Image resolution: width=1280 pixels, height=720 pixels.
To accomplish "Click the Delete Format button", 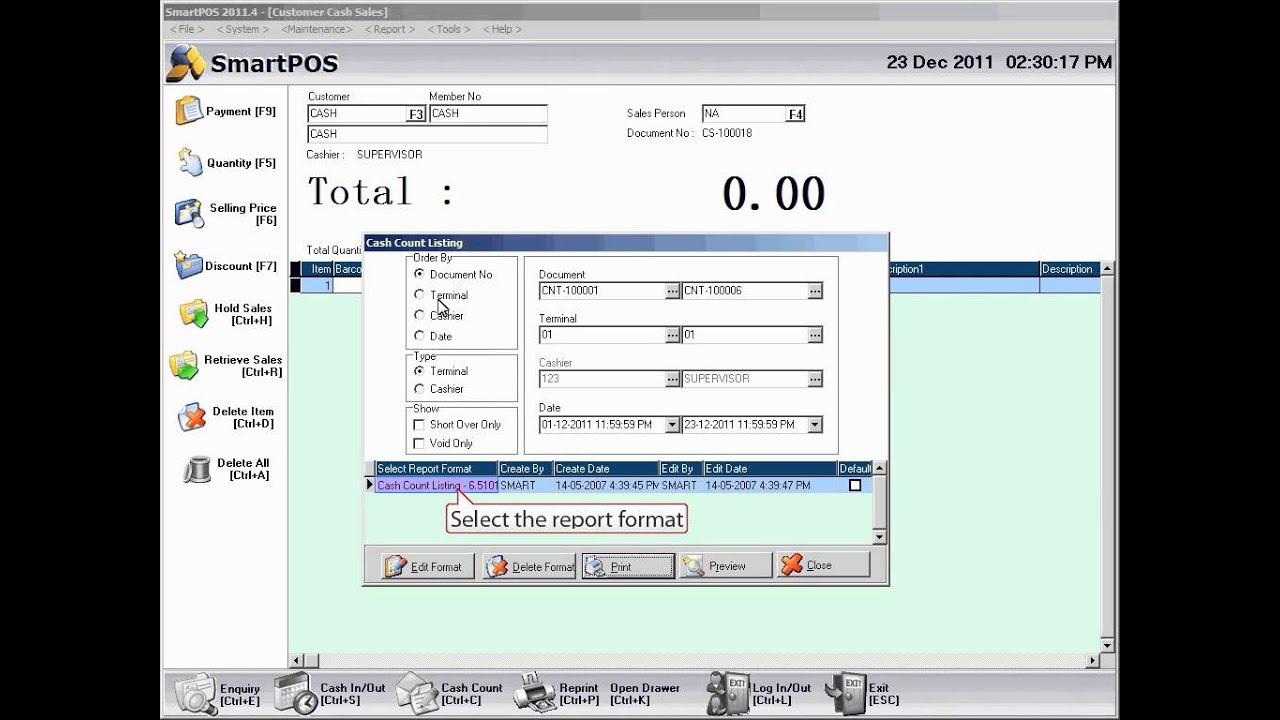I will tap(529, 566).
